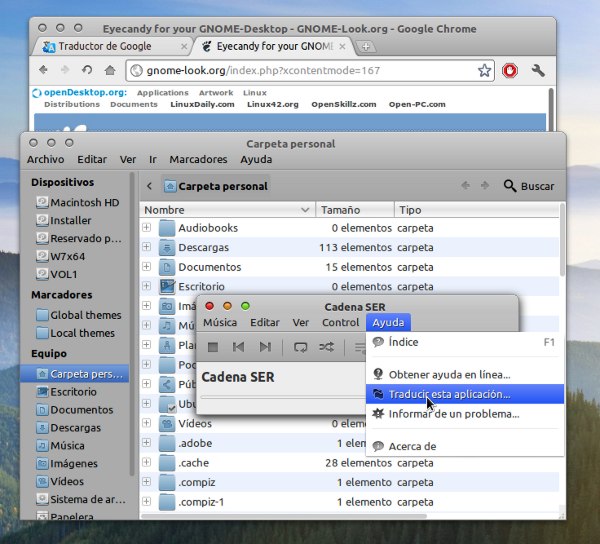The width and height of the screenshot is (600, 544).
Task: Skip to previous track in player
Action: click(x=238, y=347)
